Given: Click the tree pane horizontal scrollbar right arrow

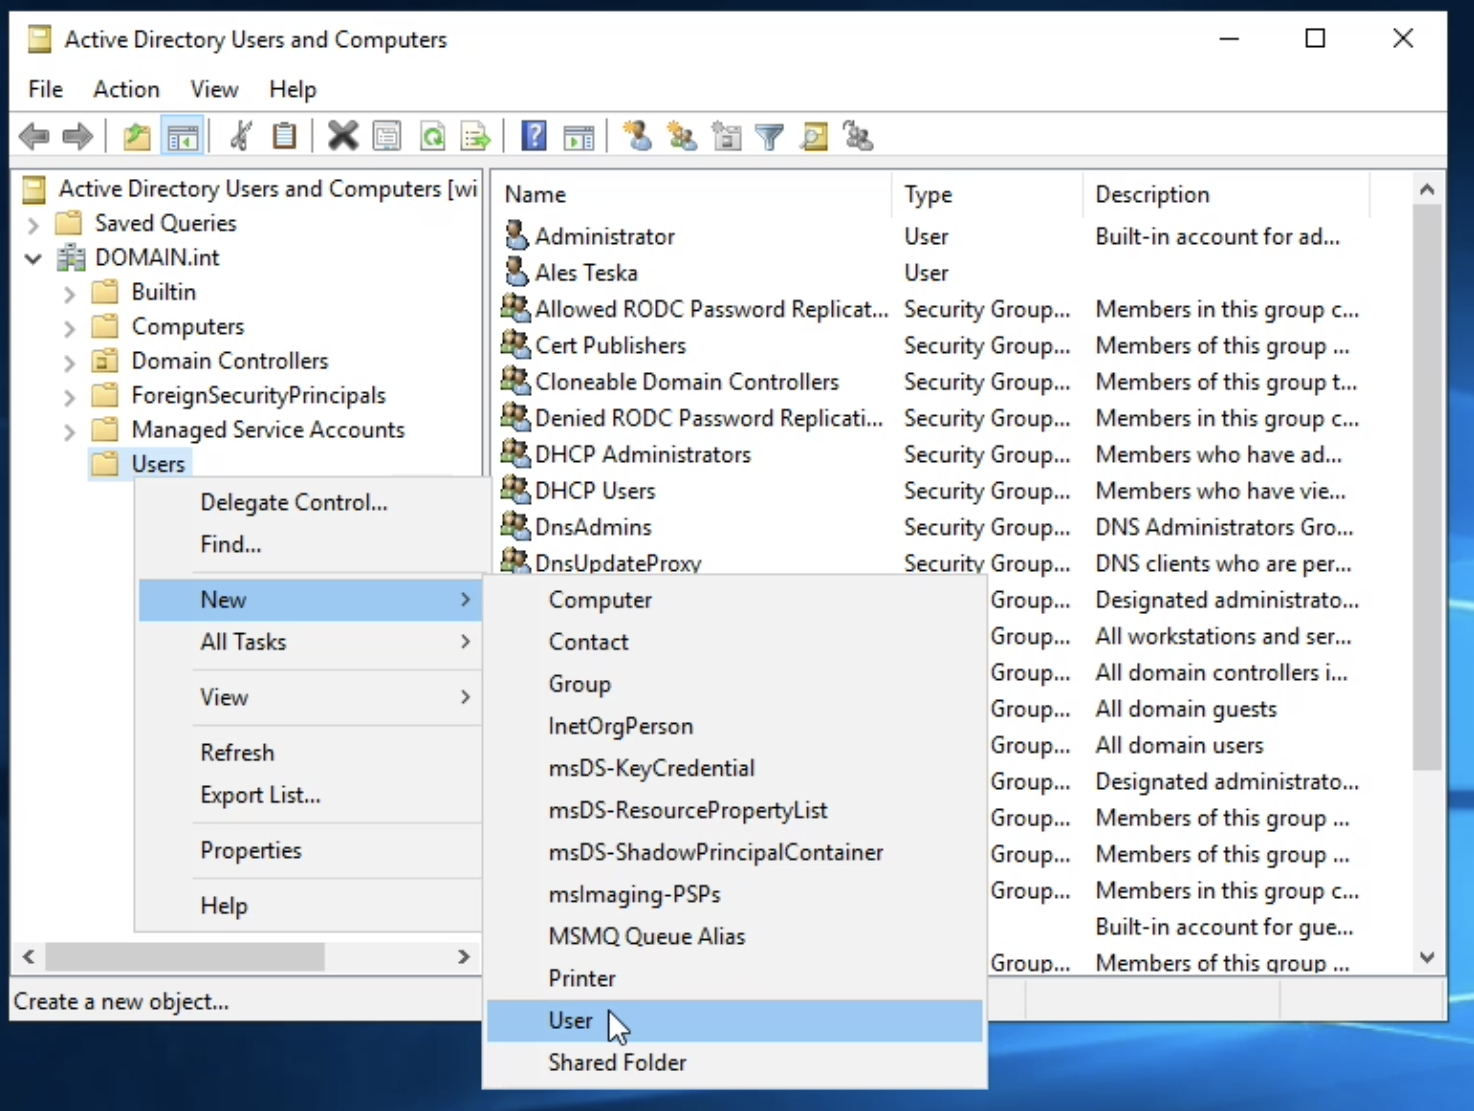Looking at the screenshot, I should tap(464, 956).
